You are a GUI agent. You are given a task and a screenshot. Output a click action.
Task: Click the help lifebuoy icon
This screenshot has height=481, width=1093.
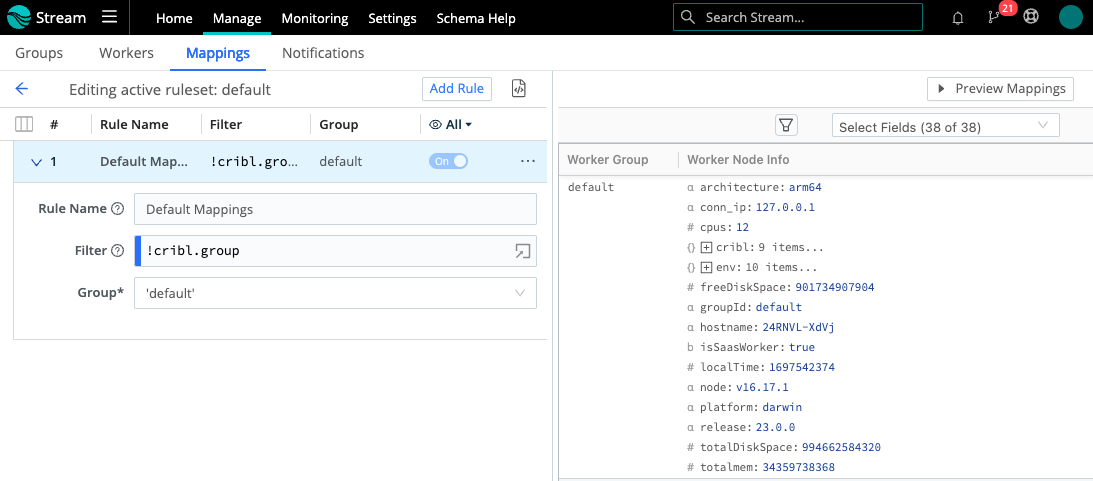(x=1032, y=18)
